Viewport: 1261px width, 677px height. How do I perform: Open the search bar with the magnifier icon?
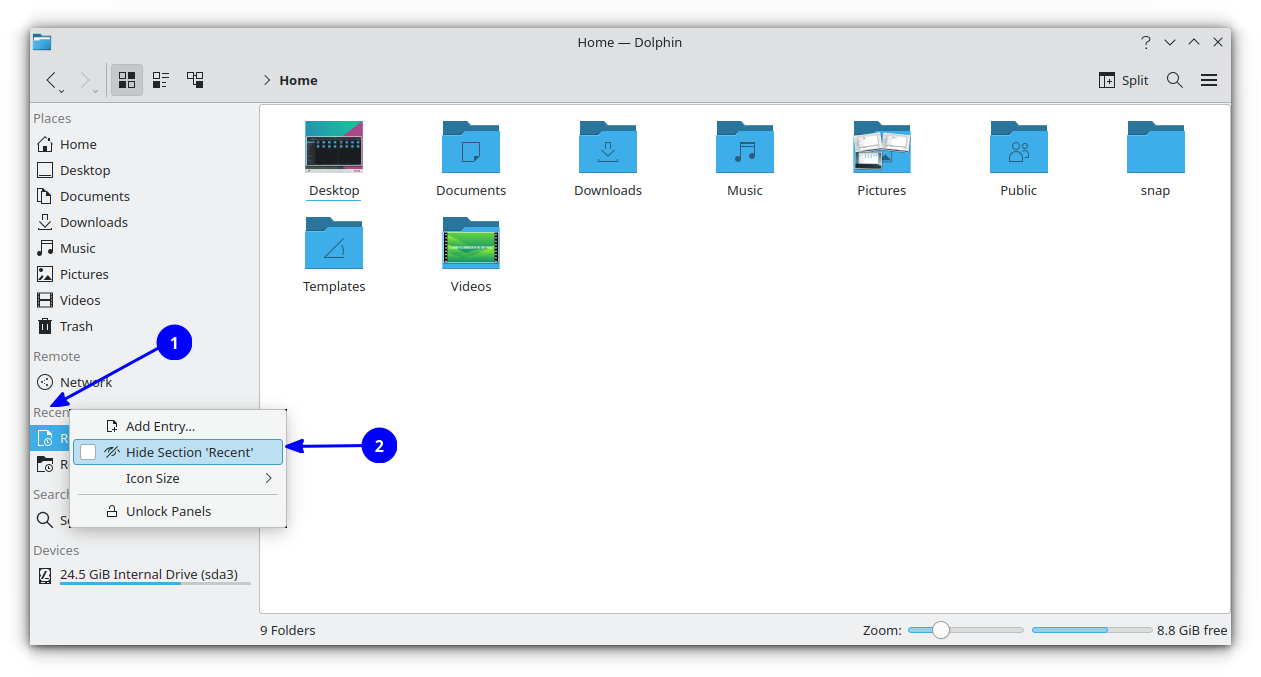[1174, 80]
